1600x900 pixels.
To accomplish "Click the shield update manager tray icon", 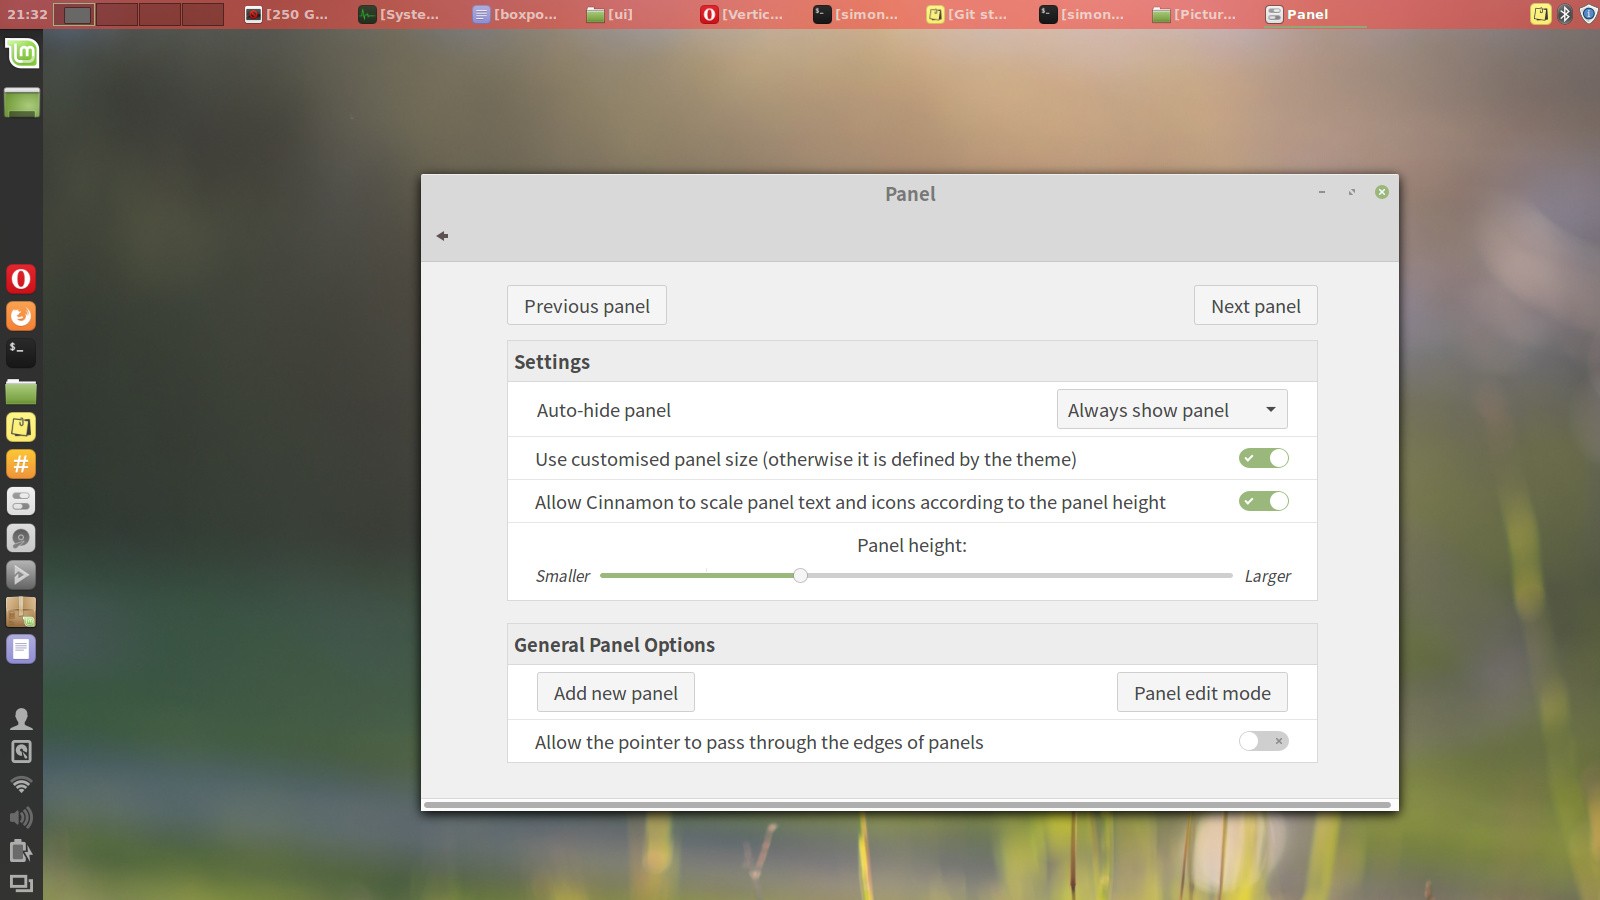I will 1588,14.
